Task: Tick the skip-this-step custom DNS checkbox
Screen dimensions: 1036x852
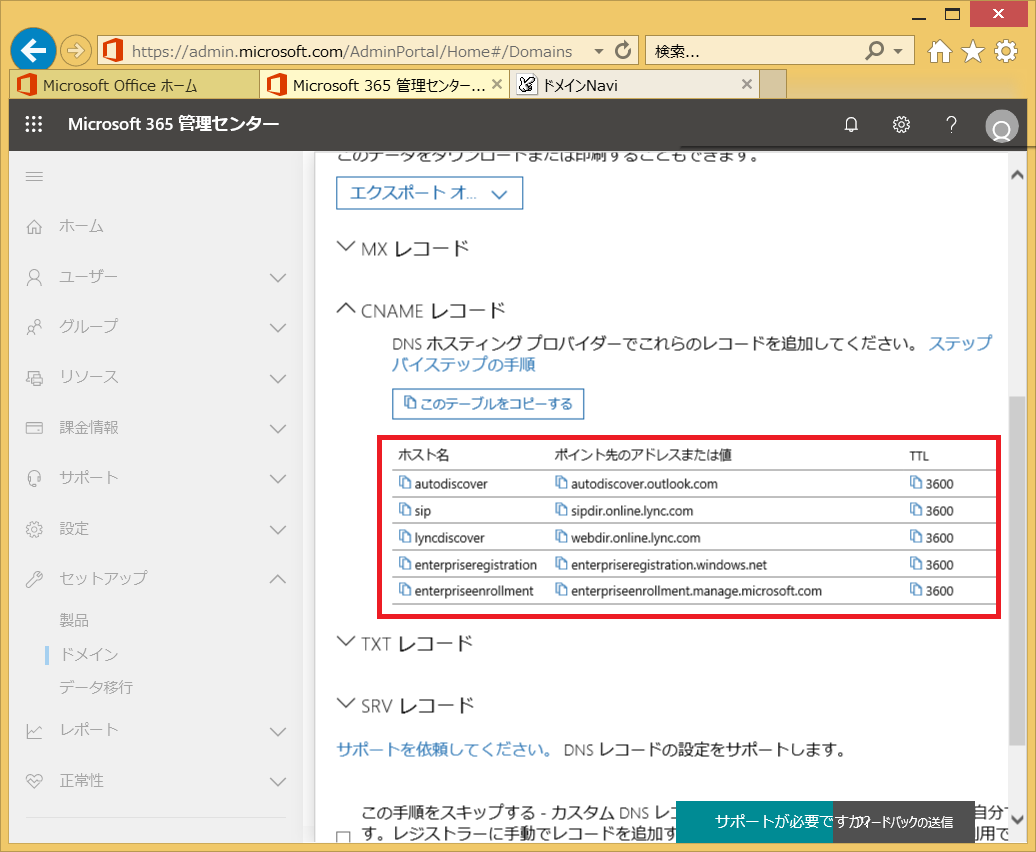Action: (343, 837)
